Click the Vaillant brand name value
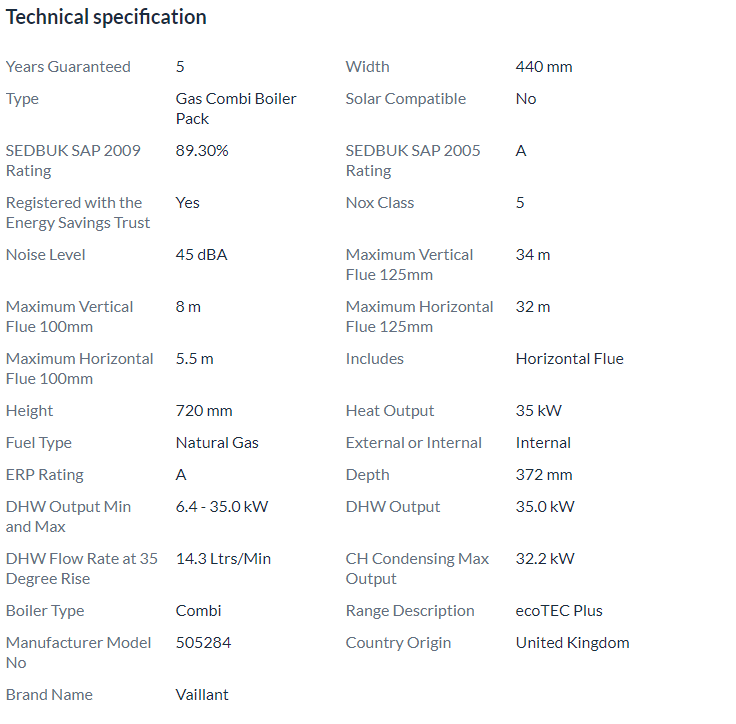Viewport: 736px width, 724px height. 202,695
